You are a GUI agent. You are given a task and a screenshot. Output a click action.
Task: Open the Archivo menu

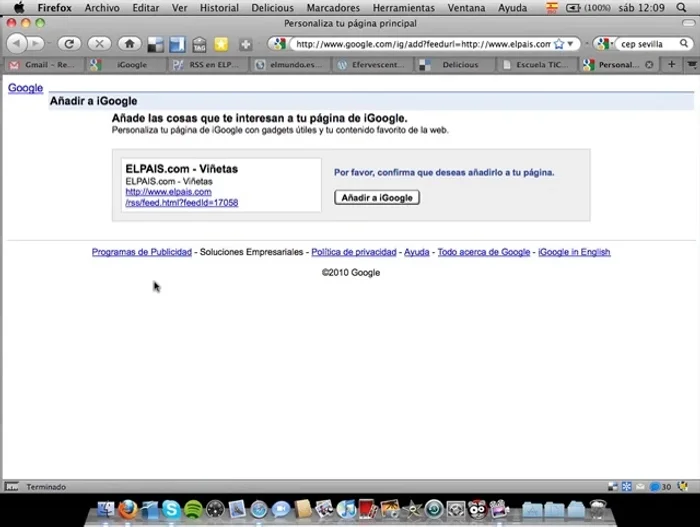click(x=102, y=8)
